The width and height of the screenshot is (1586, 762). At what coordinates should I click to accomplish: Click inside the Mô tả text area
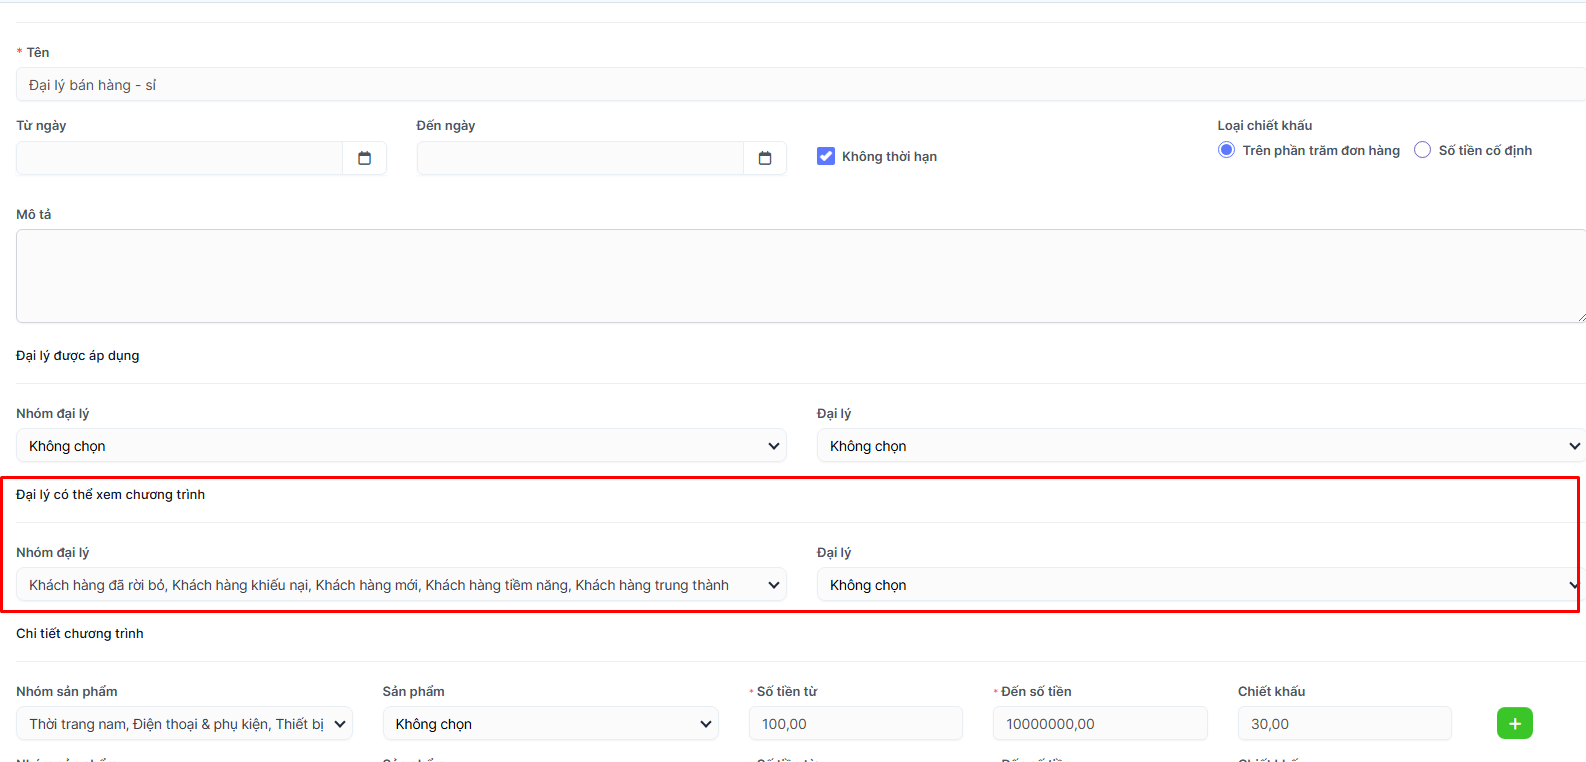pyautogui.click(x=800, y=276)
